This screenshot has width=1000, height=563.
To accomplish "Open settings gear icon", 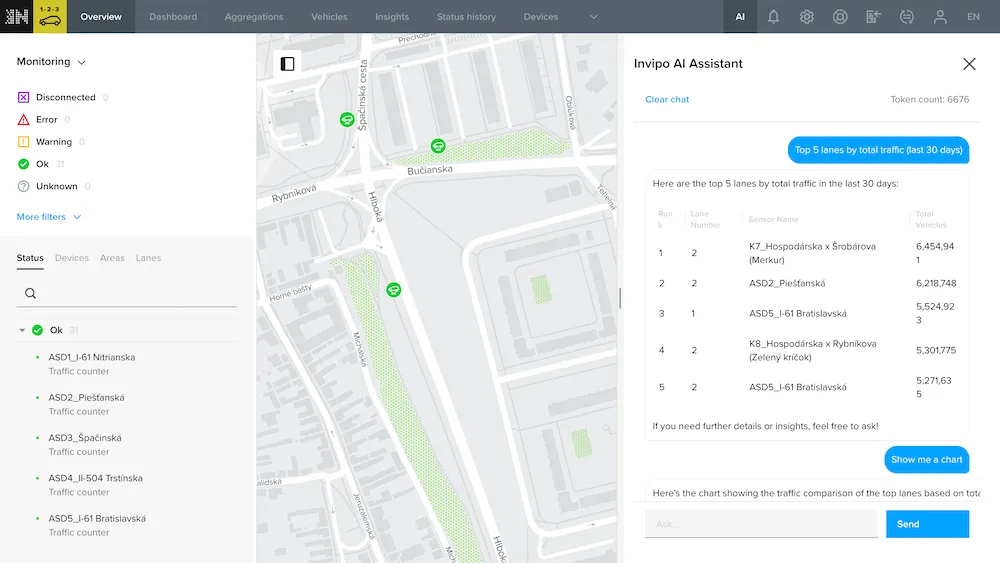I will coord(807,17).
